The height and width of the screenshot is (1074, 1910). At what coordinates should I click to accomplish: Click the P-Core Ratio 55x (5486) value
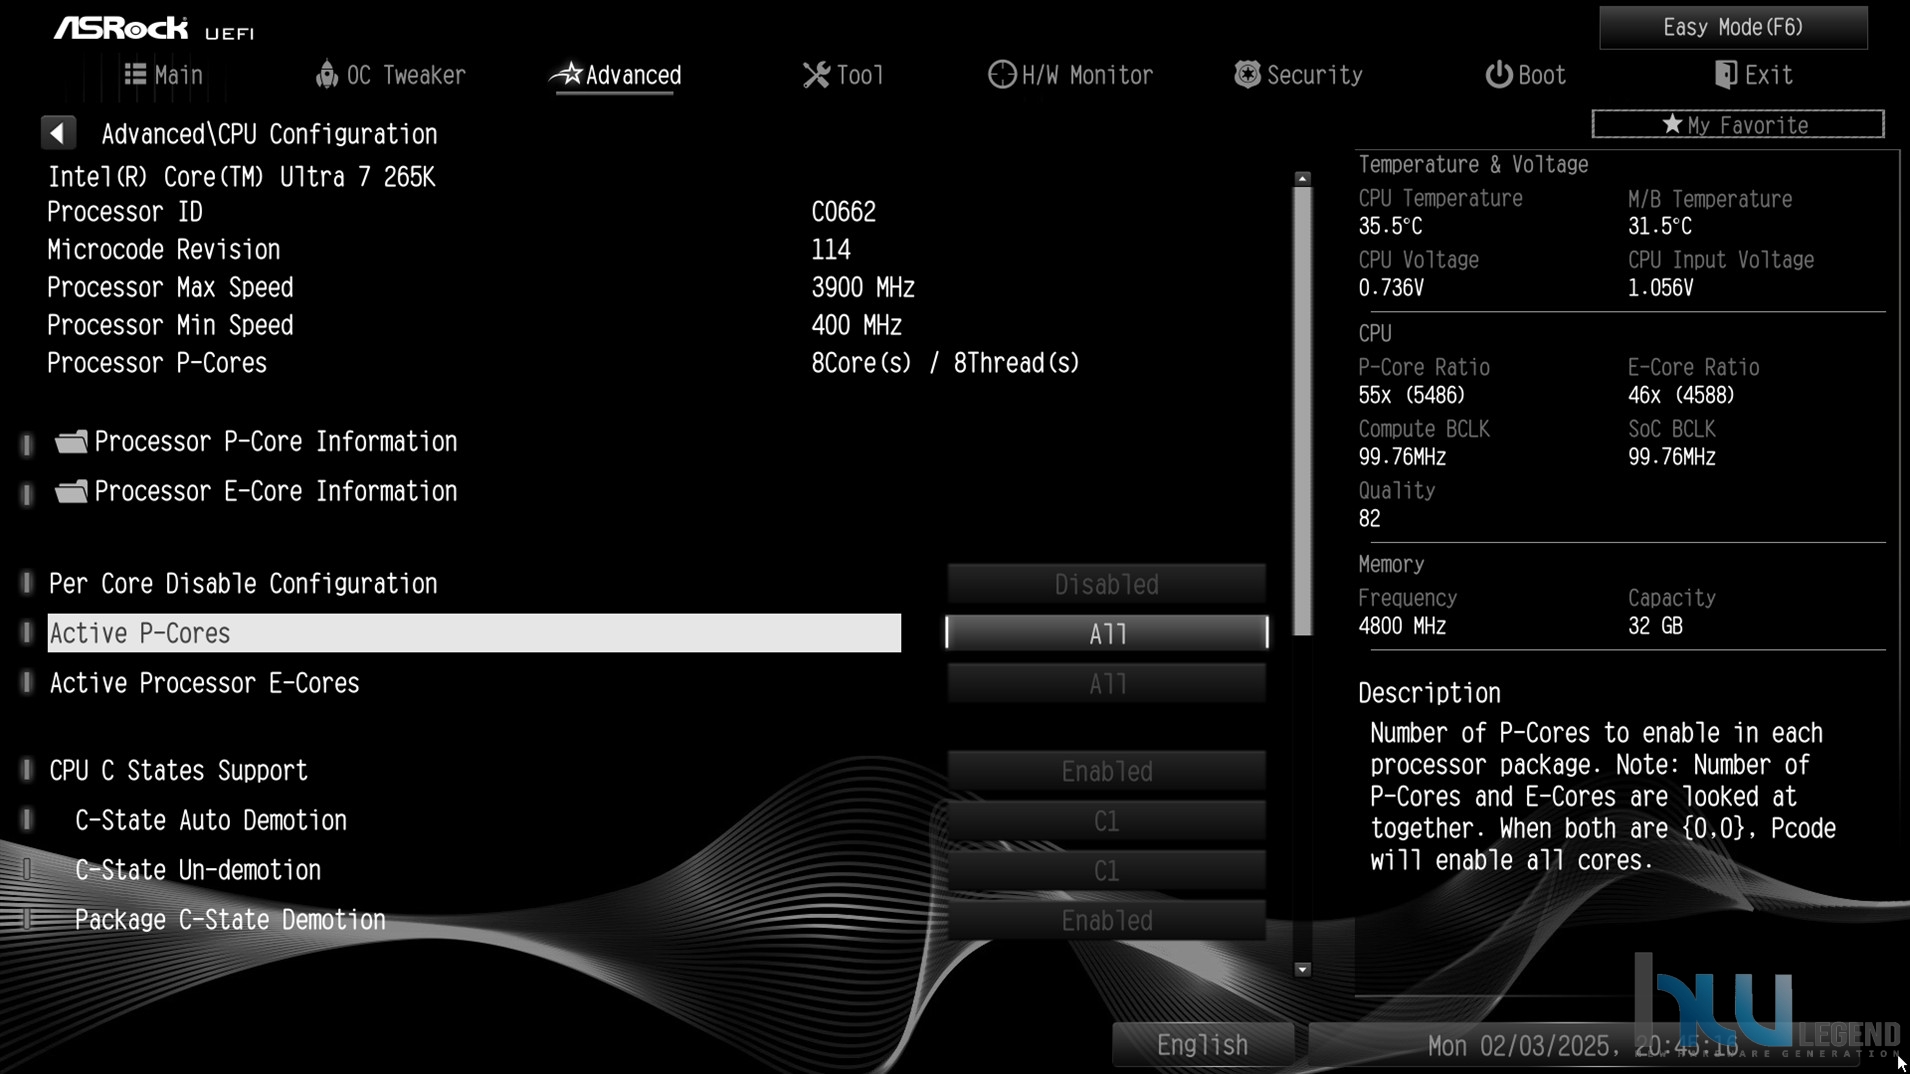[x=1411, y=395]
